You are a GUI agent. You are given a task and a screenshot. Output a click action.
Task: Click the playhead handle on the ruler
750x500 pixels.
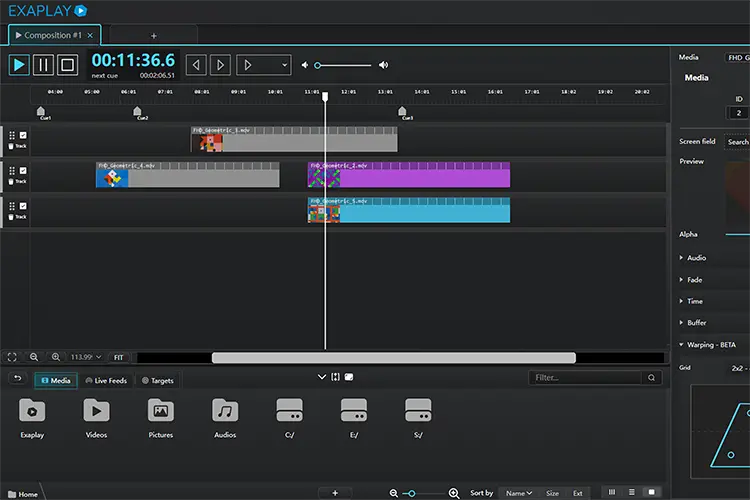point(325,96)
